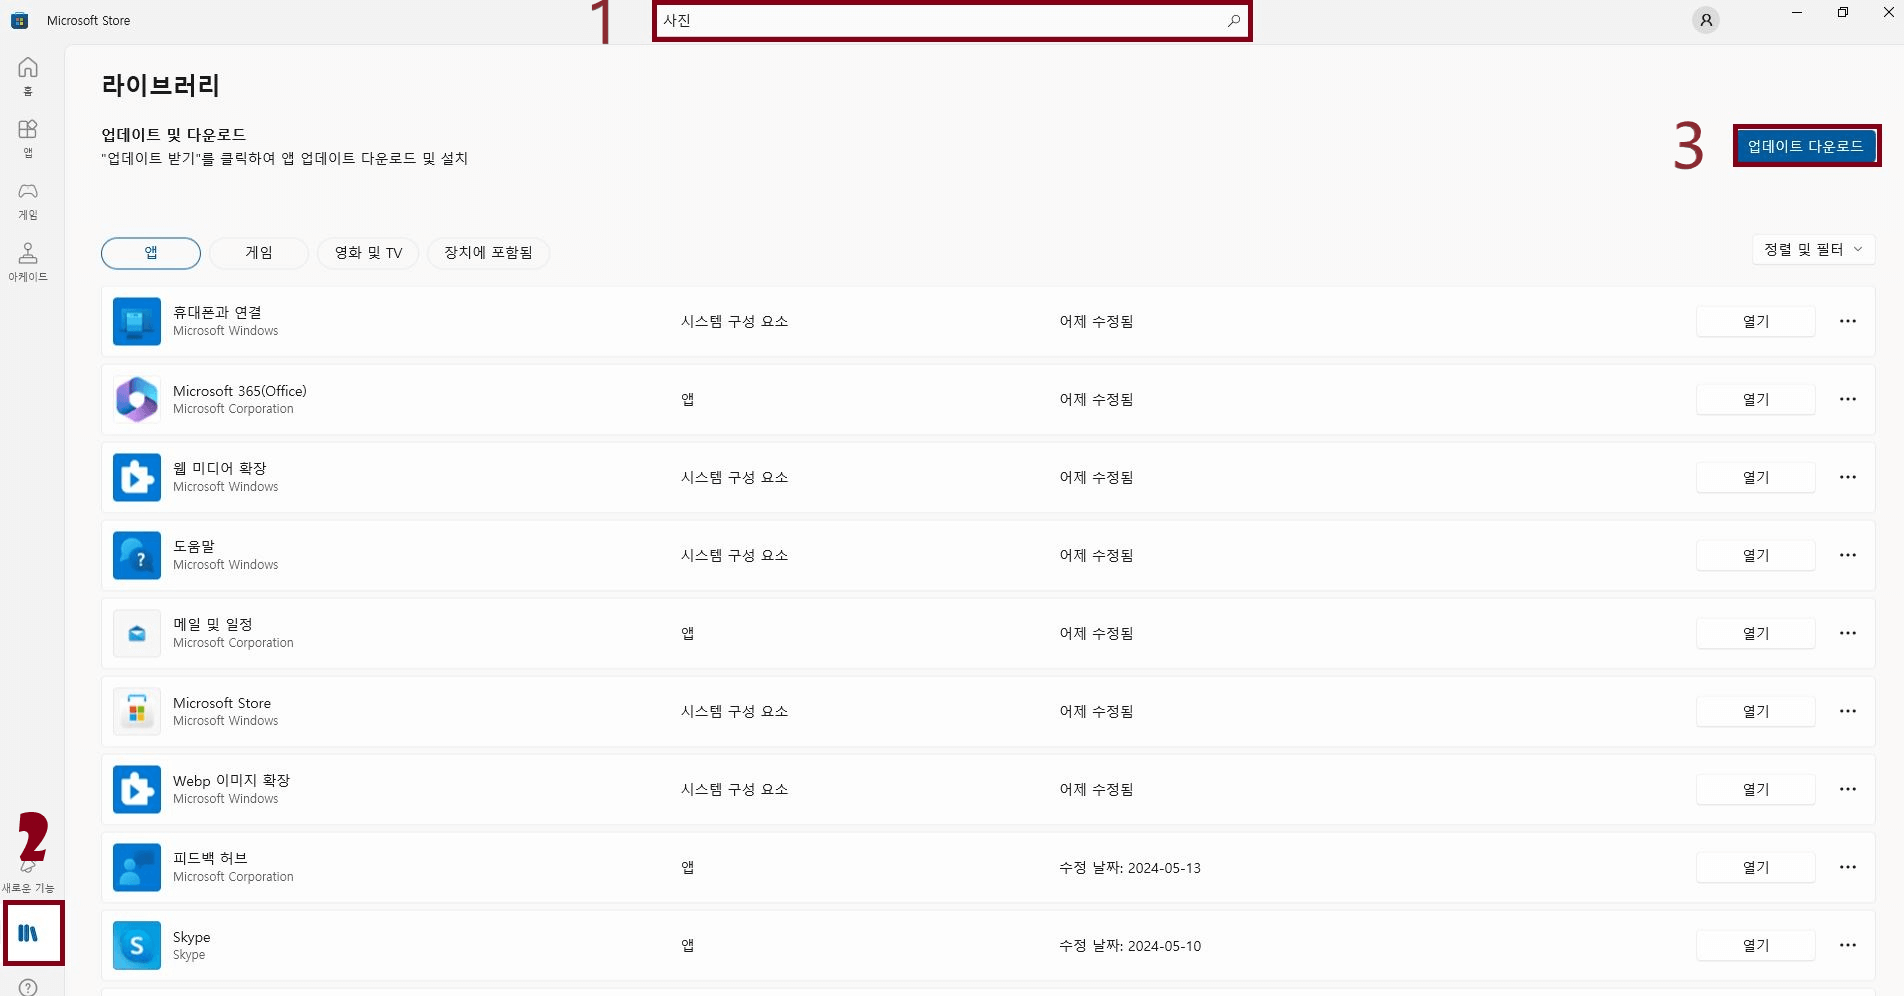Click the search magnifier icon
Screen dimensions: 1904x996
(1234, 20)
